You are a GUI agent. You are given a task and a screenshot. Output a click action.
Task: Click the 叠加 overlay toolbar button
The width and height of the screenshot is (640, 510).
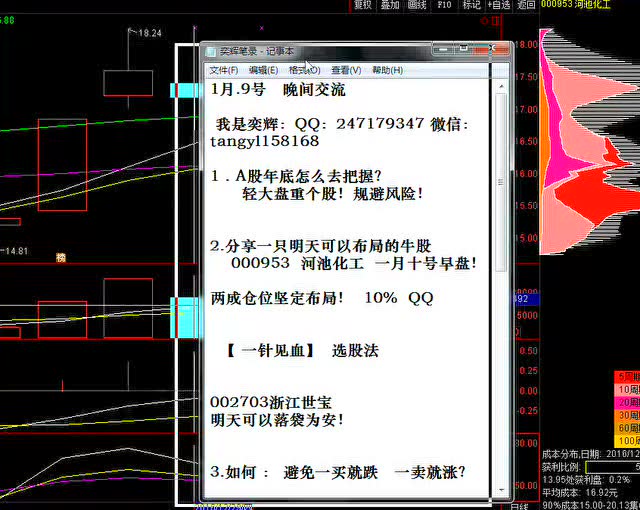click(x=390, y=5)
